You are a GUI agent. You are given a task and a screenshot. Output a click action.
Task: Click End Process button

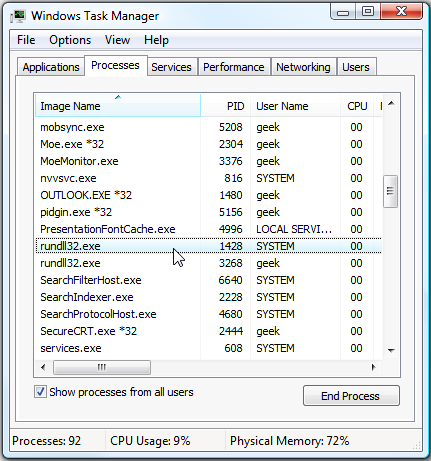pos(351,396)
